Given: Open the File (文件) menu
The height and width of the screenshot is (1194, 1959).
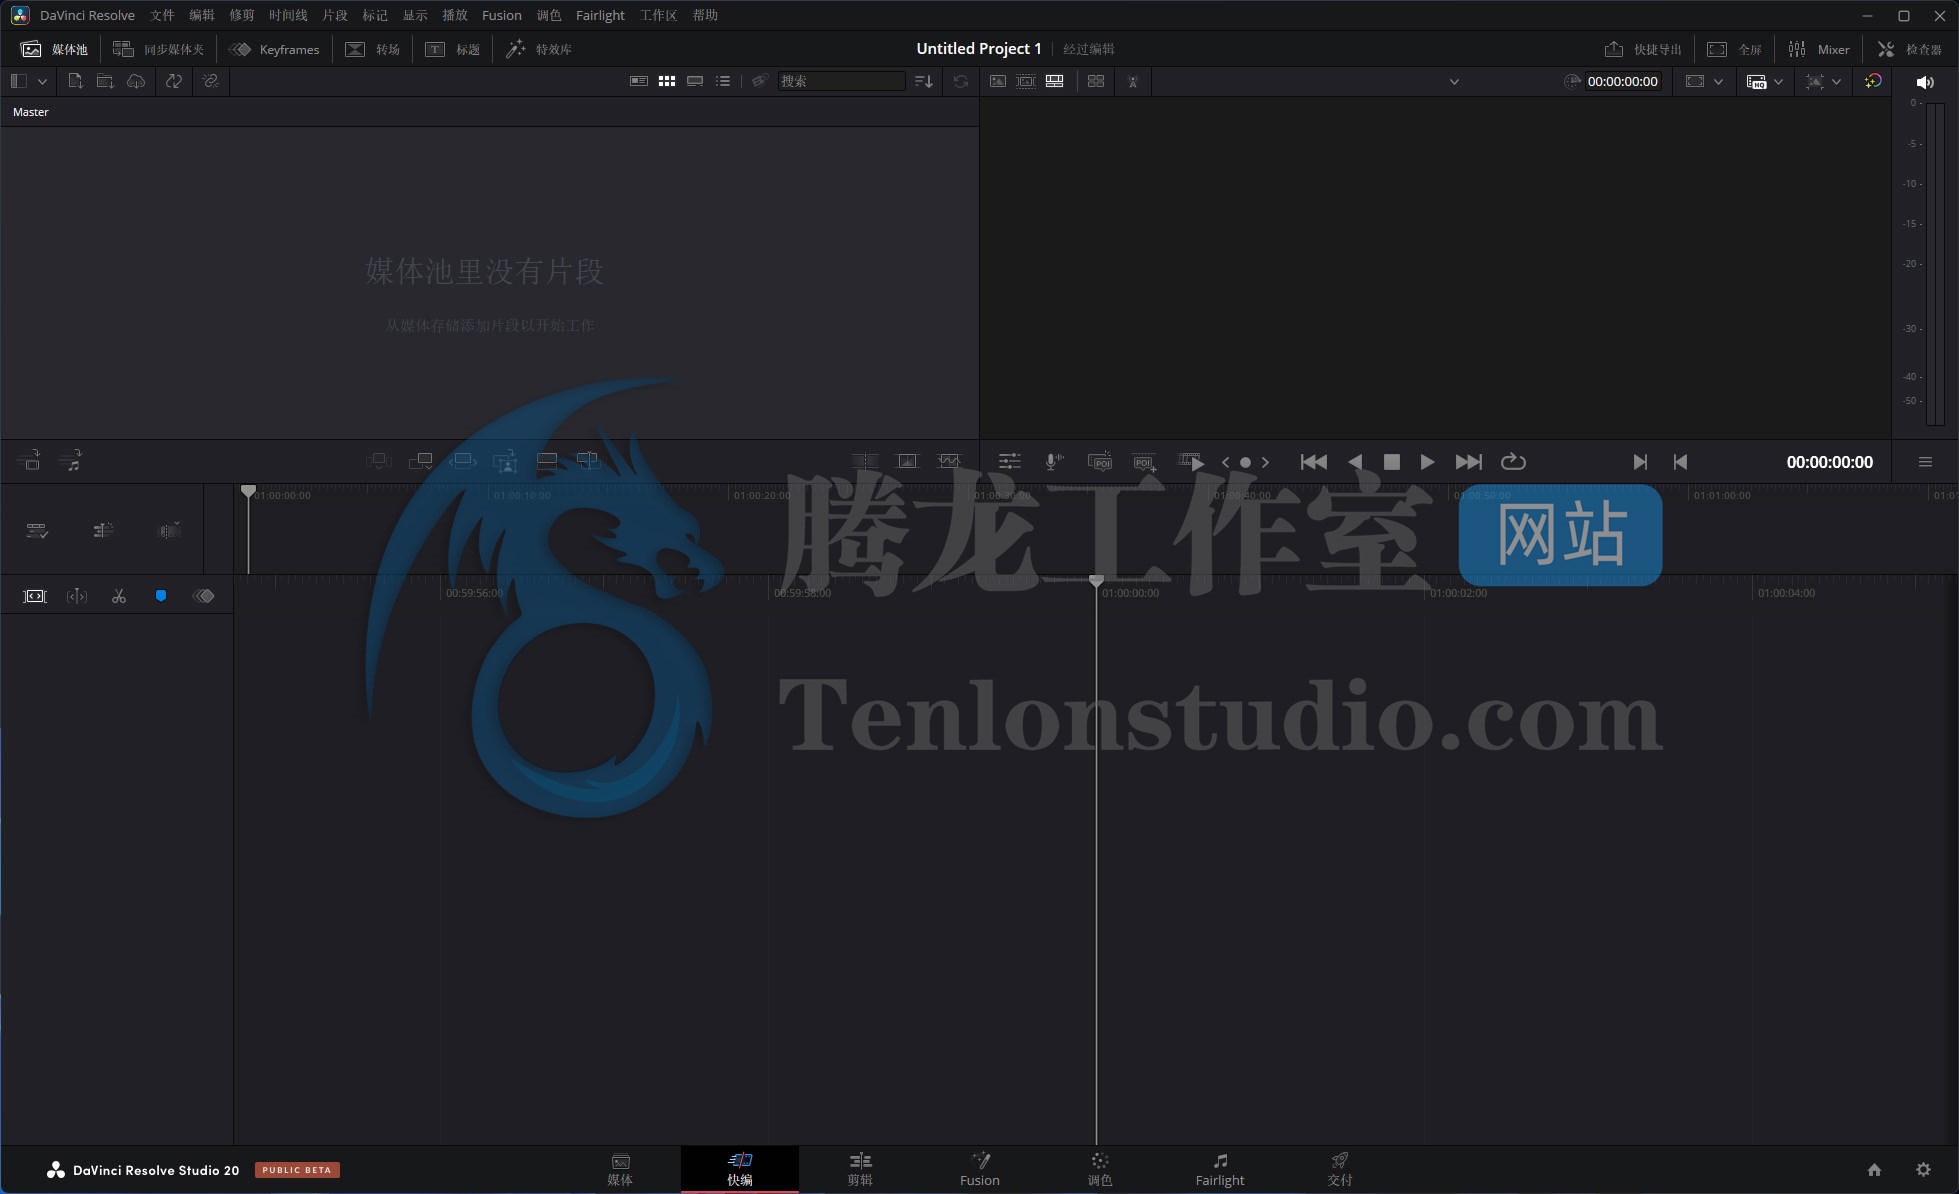Looking at the screenshot, I should coord(162,15).
